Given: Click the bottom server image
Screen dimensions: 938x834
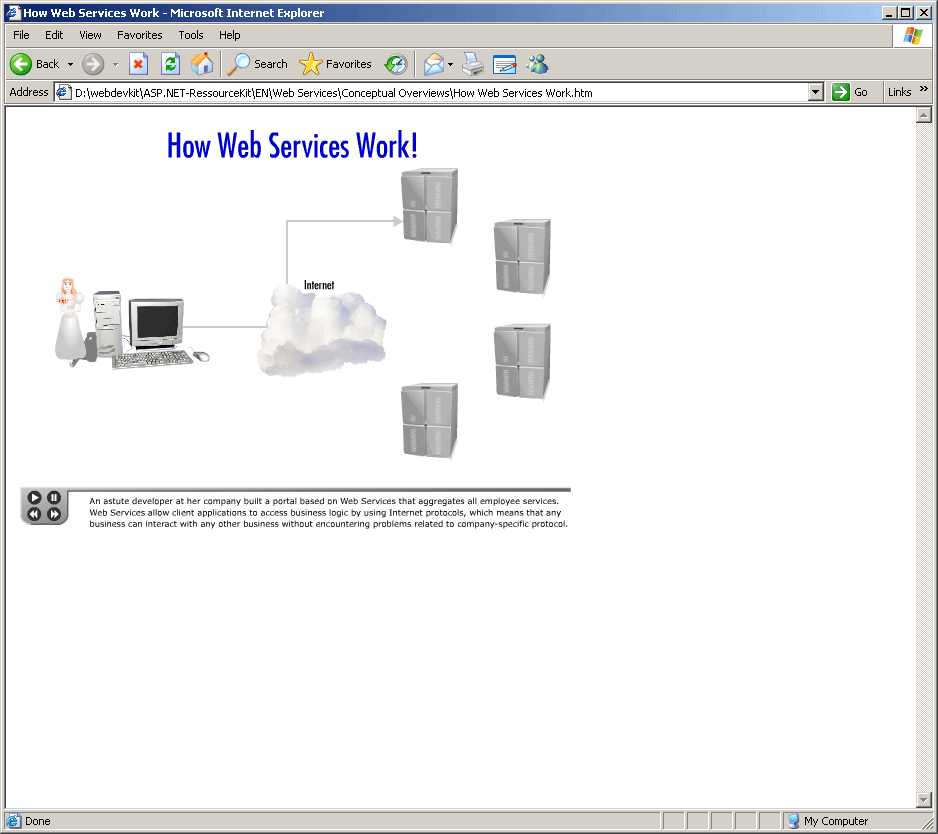Looking at the screenshot, I should pyautogui.click(x=430, y=421).
